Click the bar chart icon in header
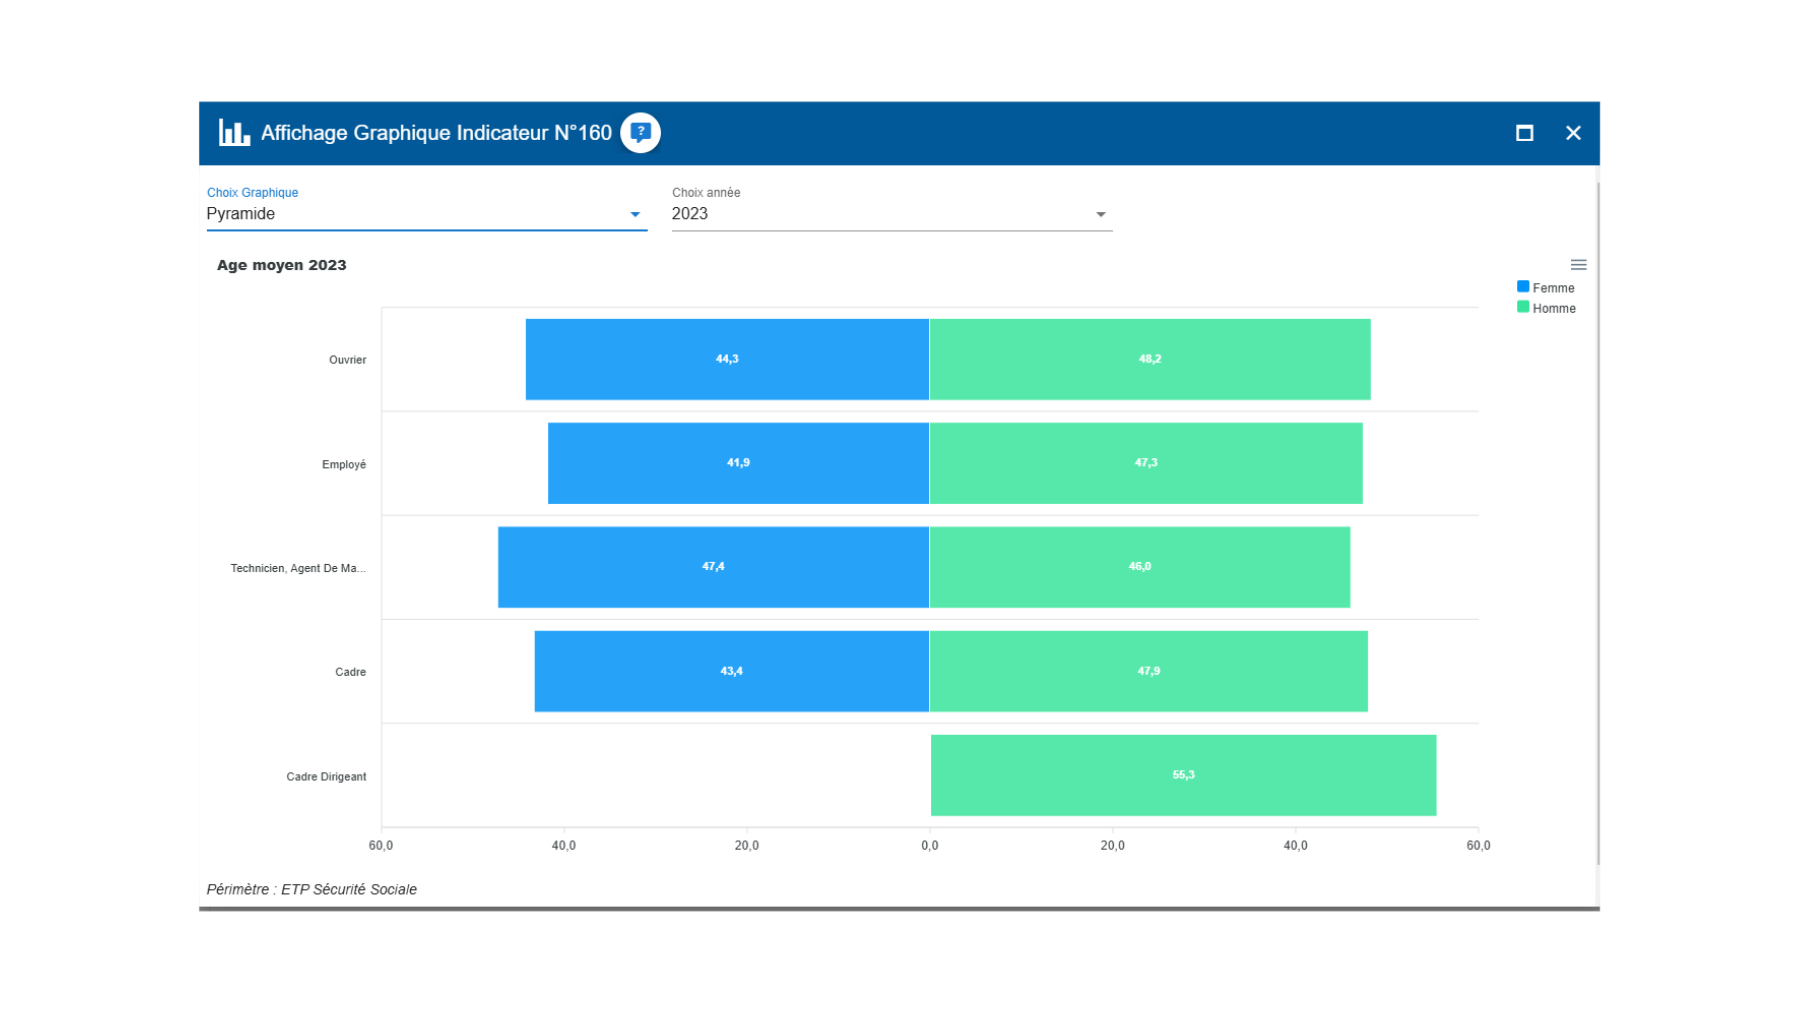This screenshot has height=1013, width=1800. 234,133
